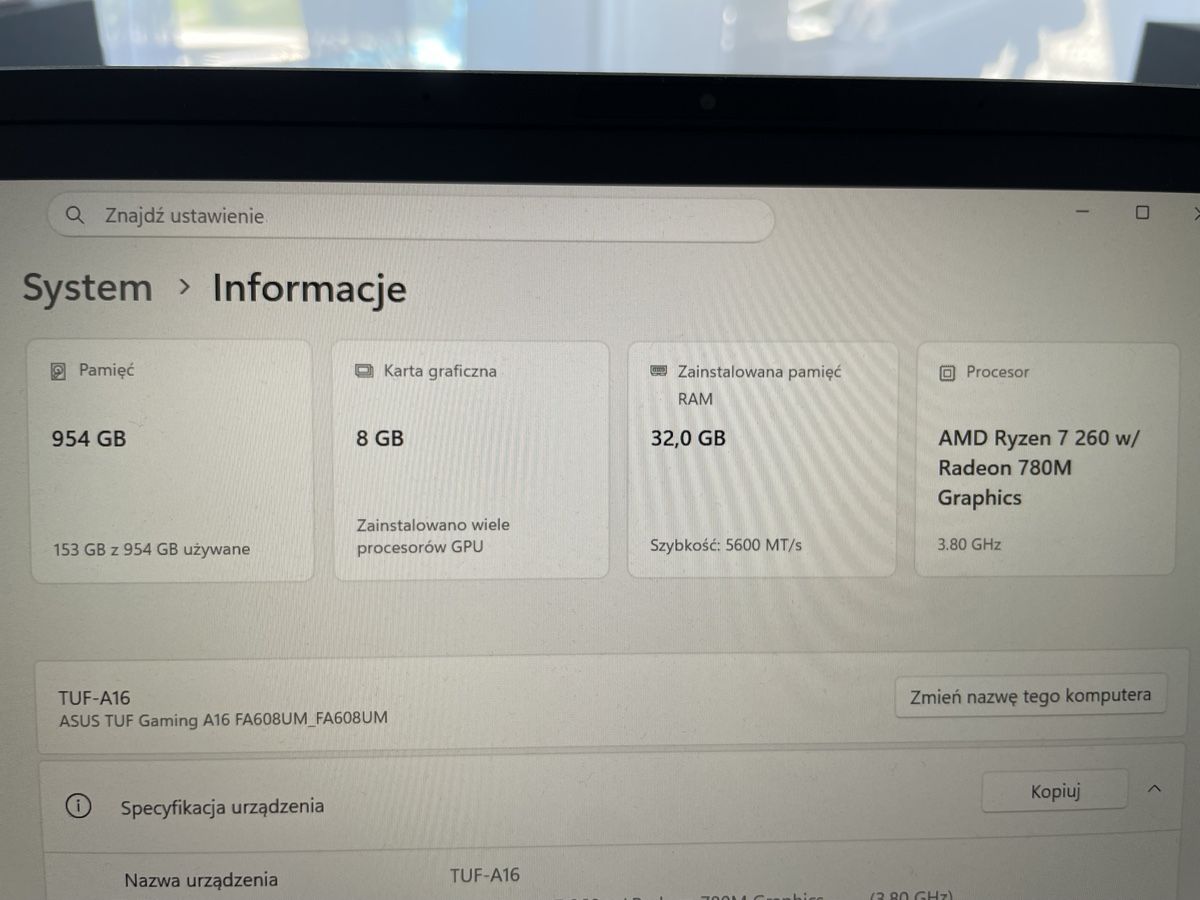Click 'Szybkość: 5600 MT/s' text

[725, 545]
